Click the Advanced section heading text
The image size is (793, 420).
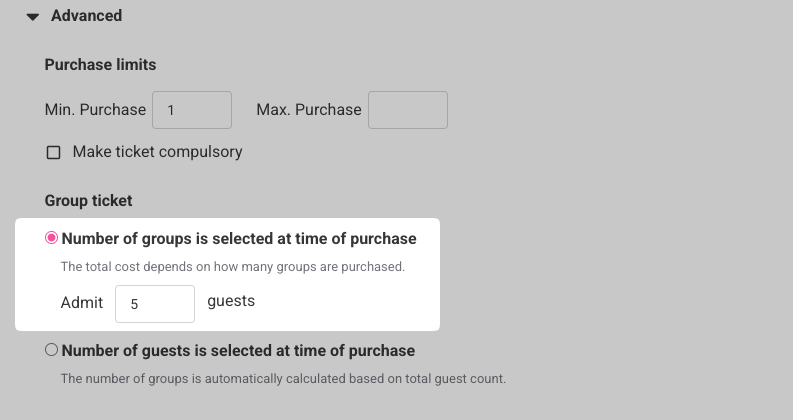click(86, 16)
